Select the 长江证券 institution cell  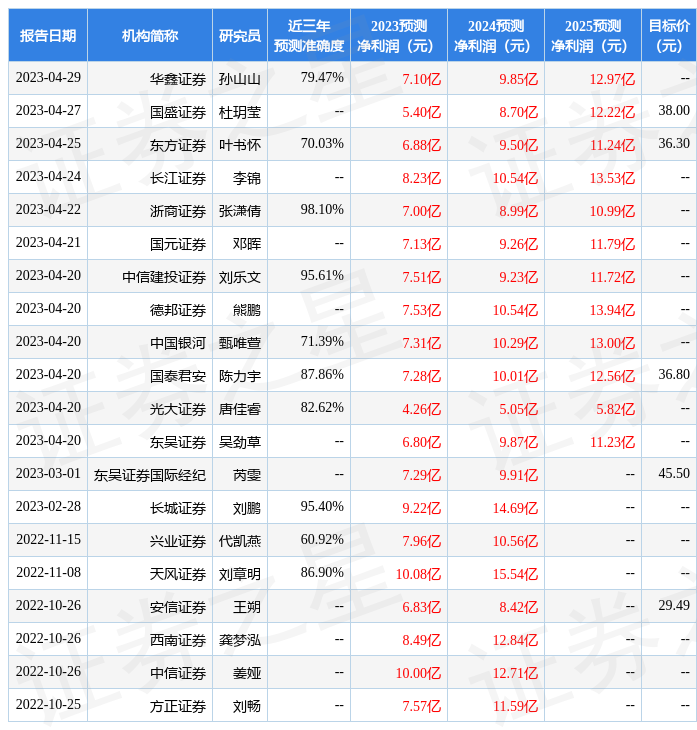[x=149, y=177]
